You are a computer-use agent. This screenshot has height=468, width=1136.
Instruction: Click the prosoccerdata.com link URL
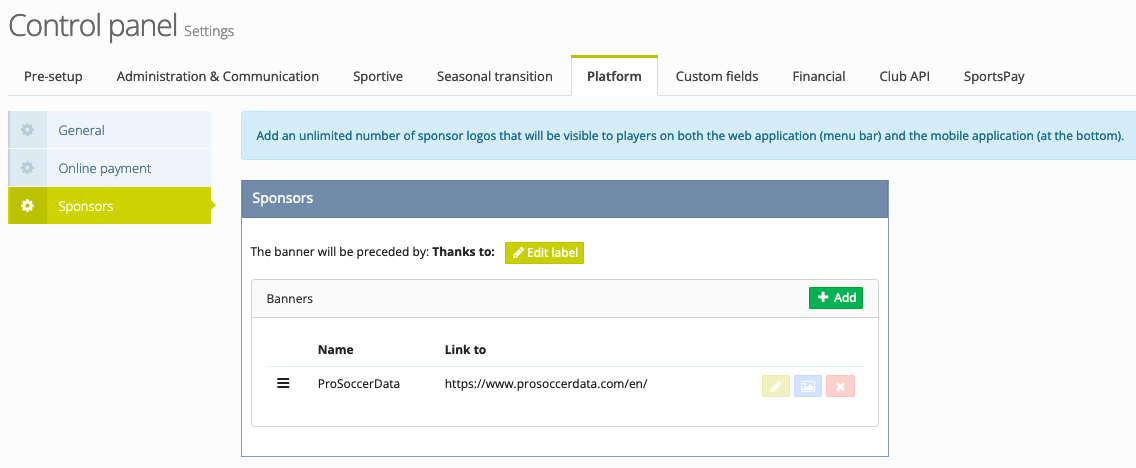[546, 384]
